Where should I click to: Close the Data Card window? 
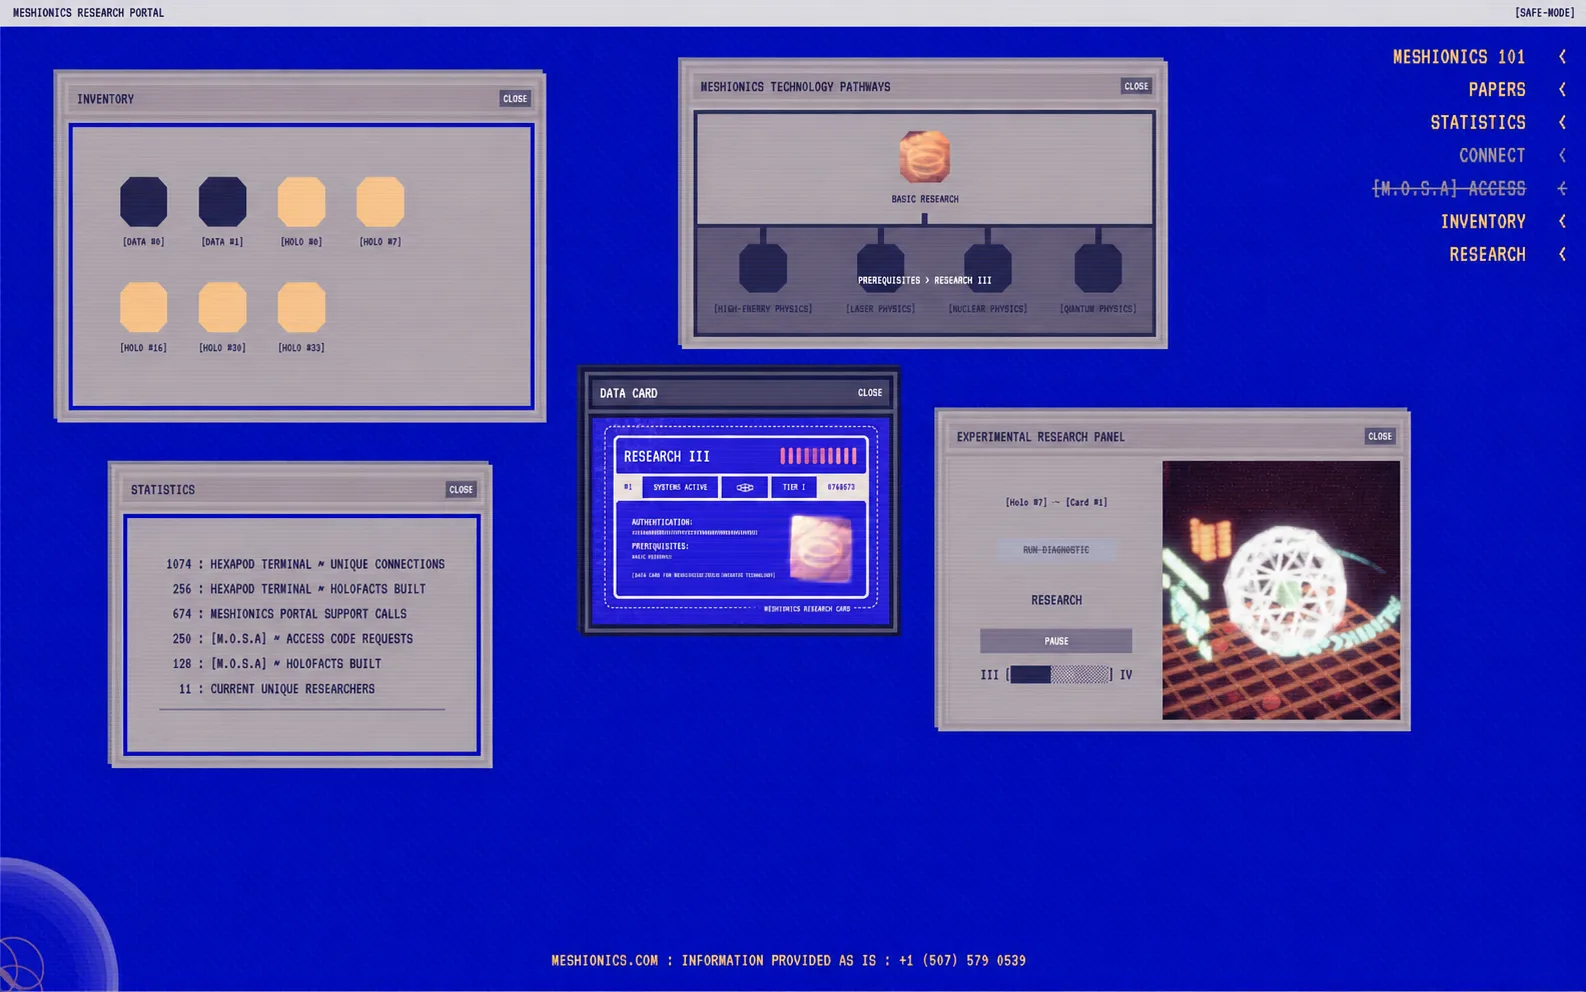pyautogui.click(x=870, y=393)
